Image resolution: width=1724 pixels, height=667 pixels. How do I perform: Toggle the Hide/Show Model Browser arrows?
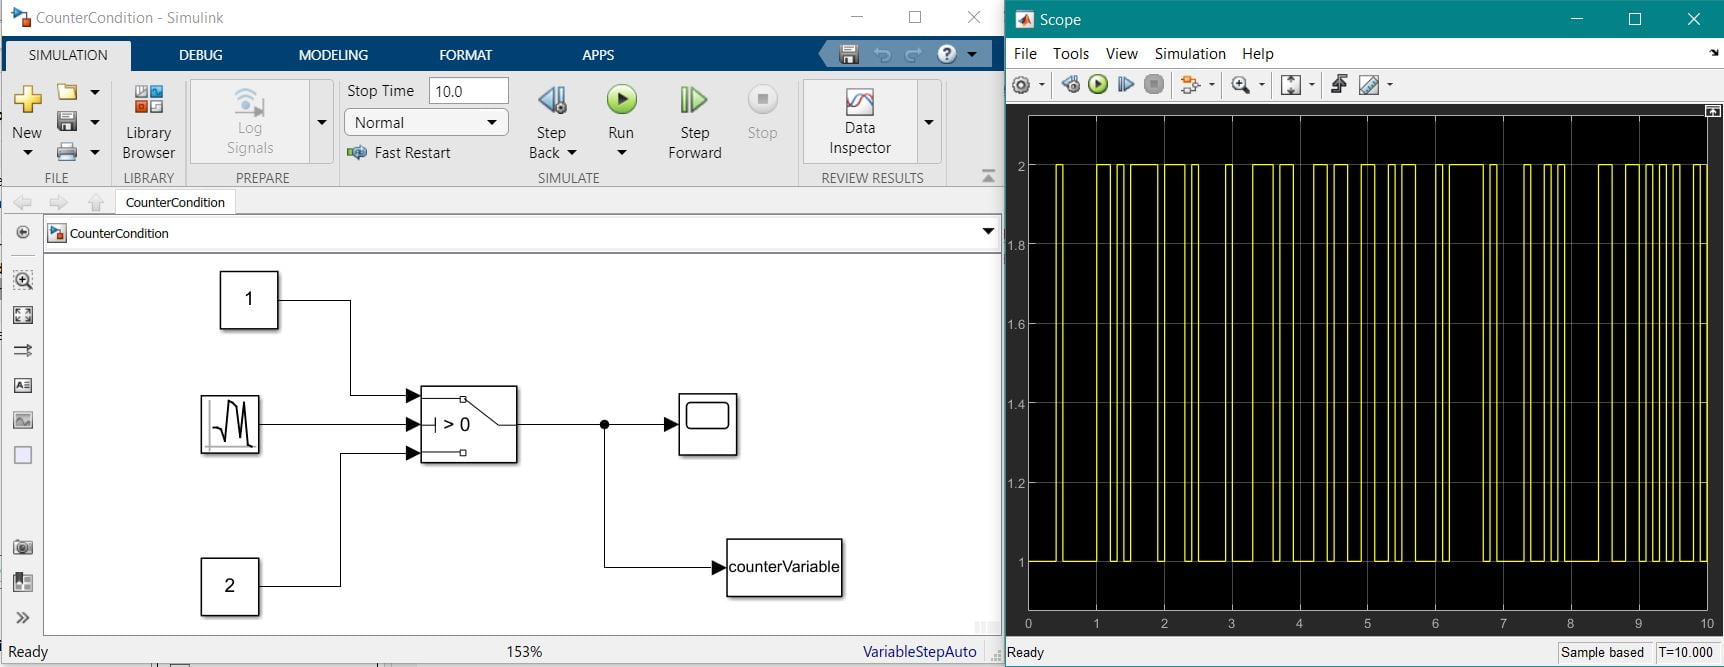[23, 618]
